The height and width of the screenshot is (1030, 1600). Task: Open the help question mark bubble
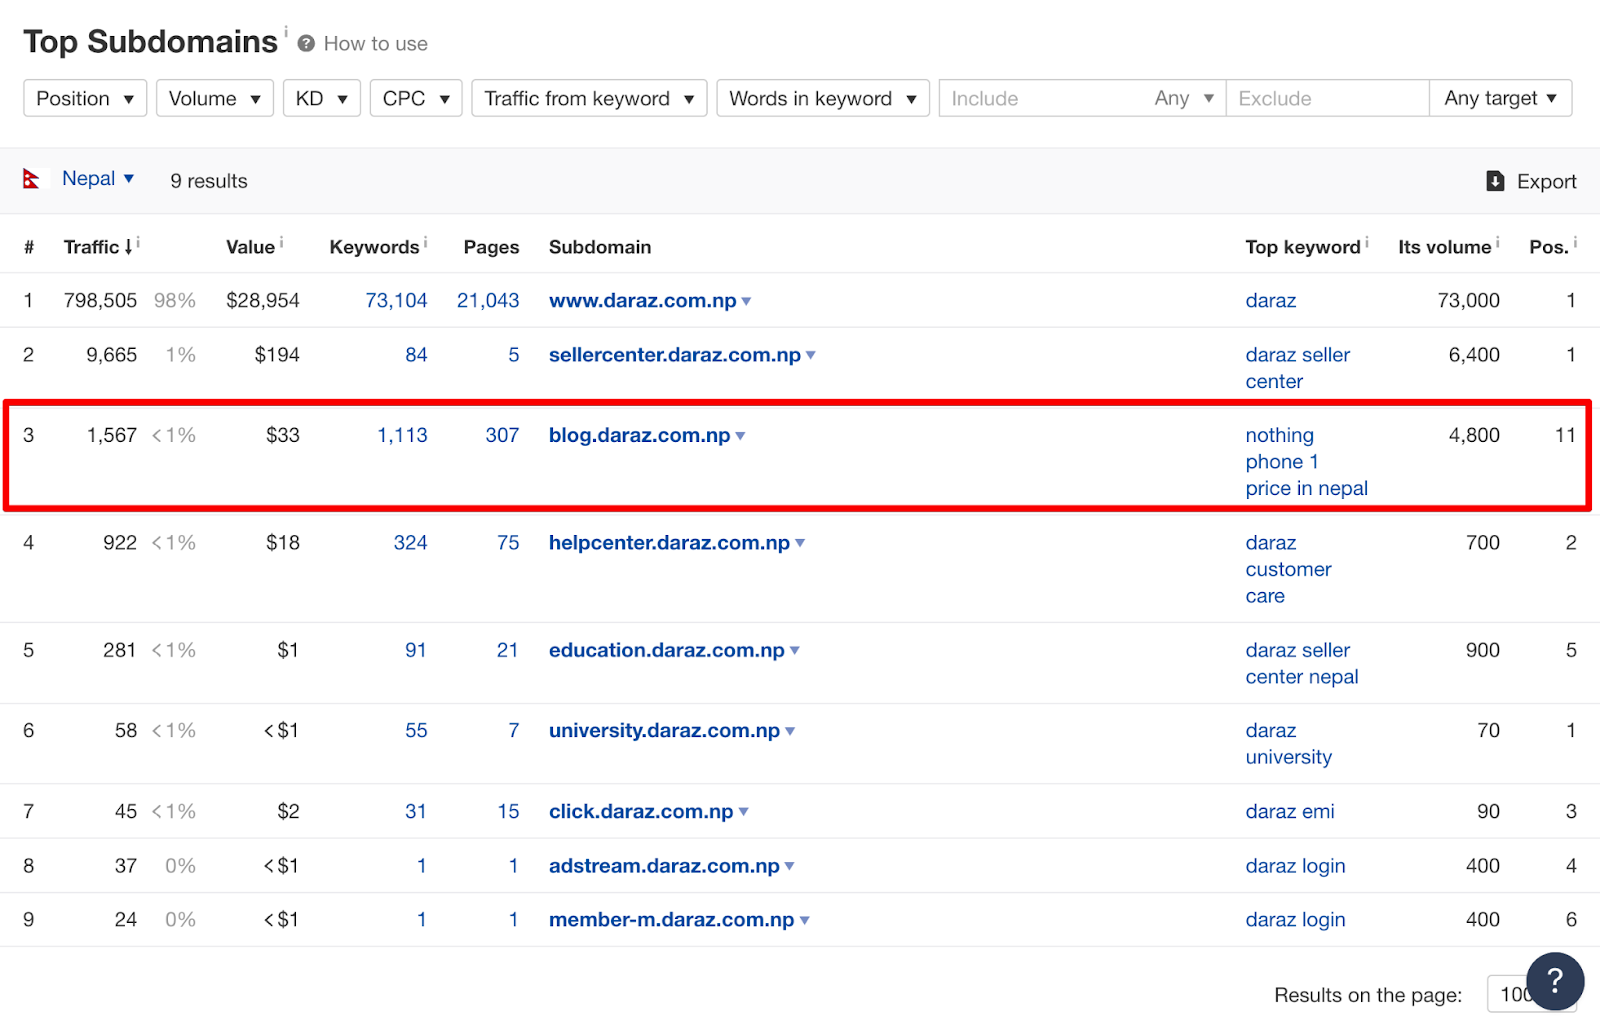[x=1555, y=981]
